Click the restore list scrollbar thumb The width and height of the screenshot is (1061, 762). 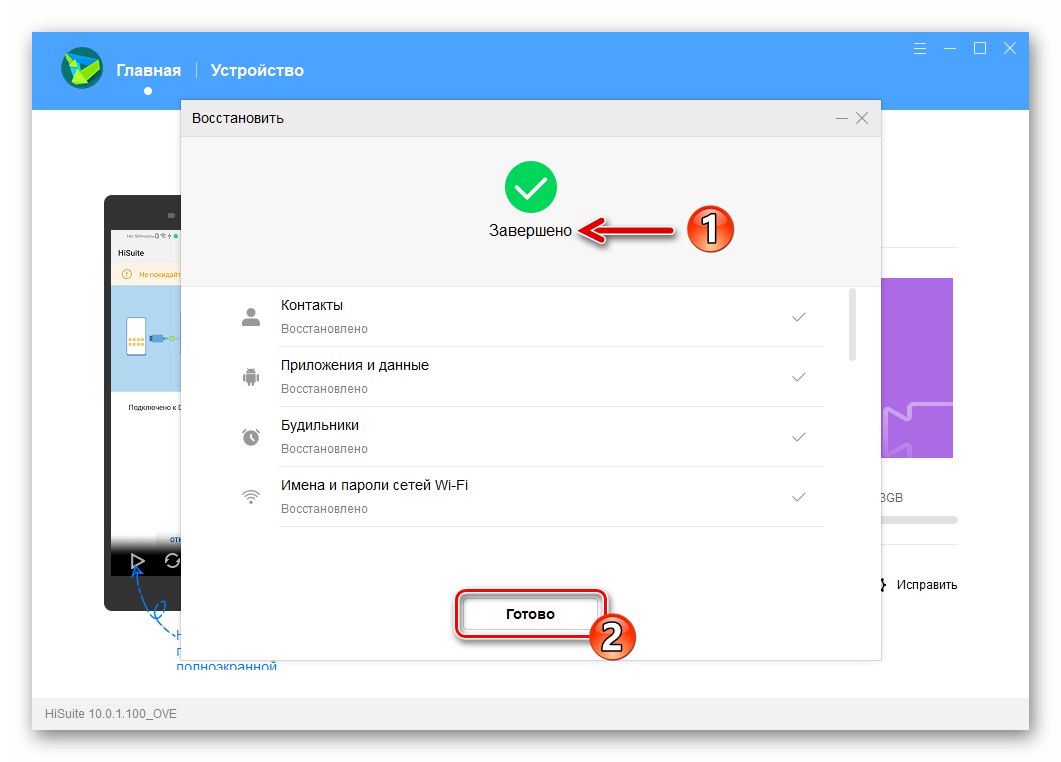click(x=852, y=325)
